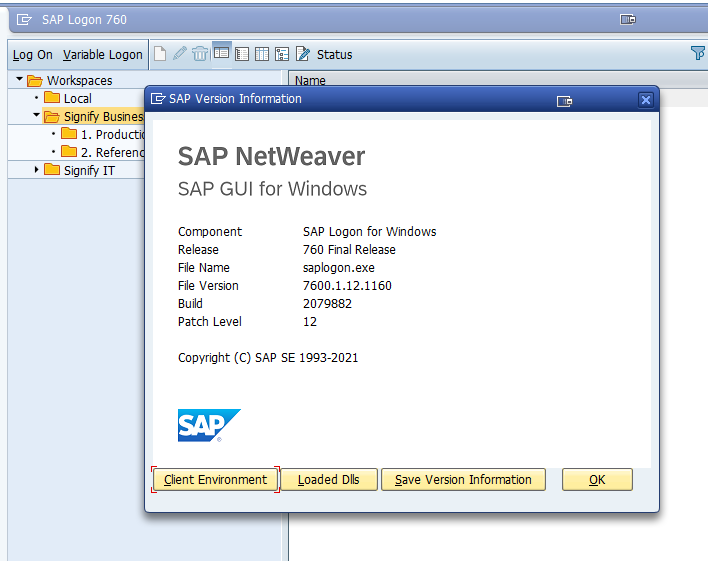Click the layout icon in SAP Logon title bar

pyautogui.click(x=628, y=19)
